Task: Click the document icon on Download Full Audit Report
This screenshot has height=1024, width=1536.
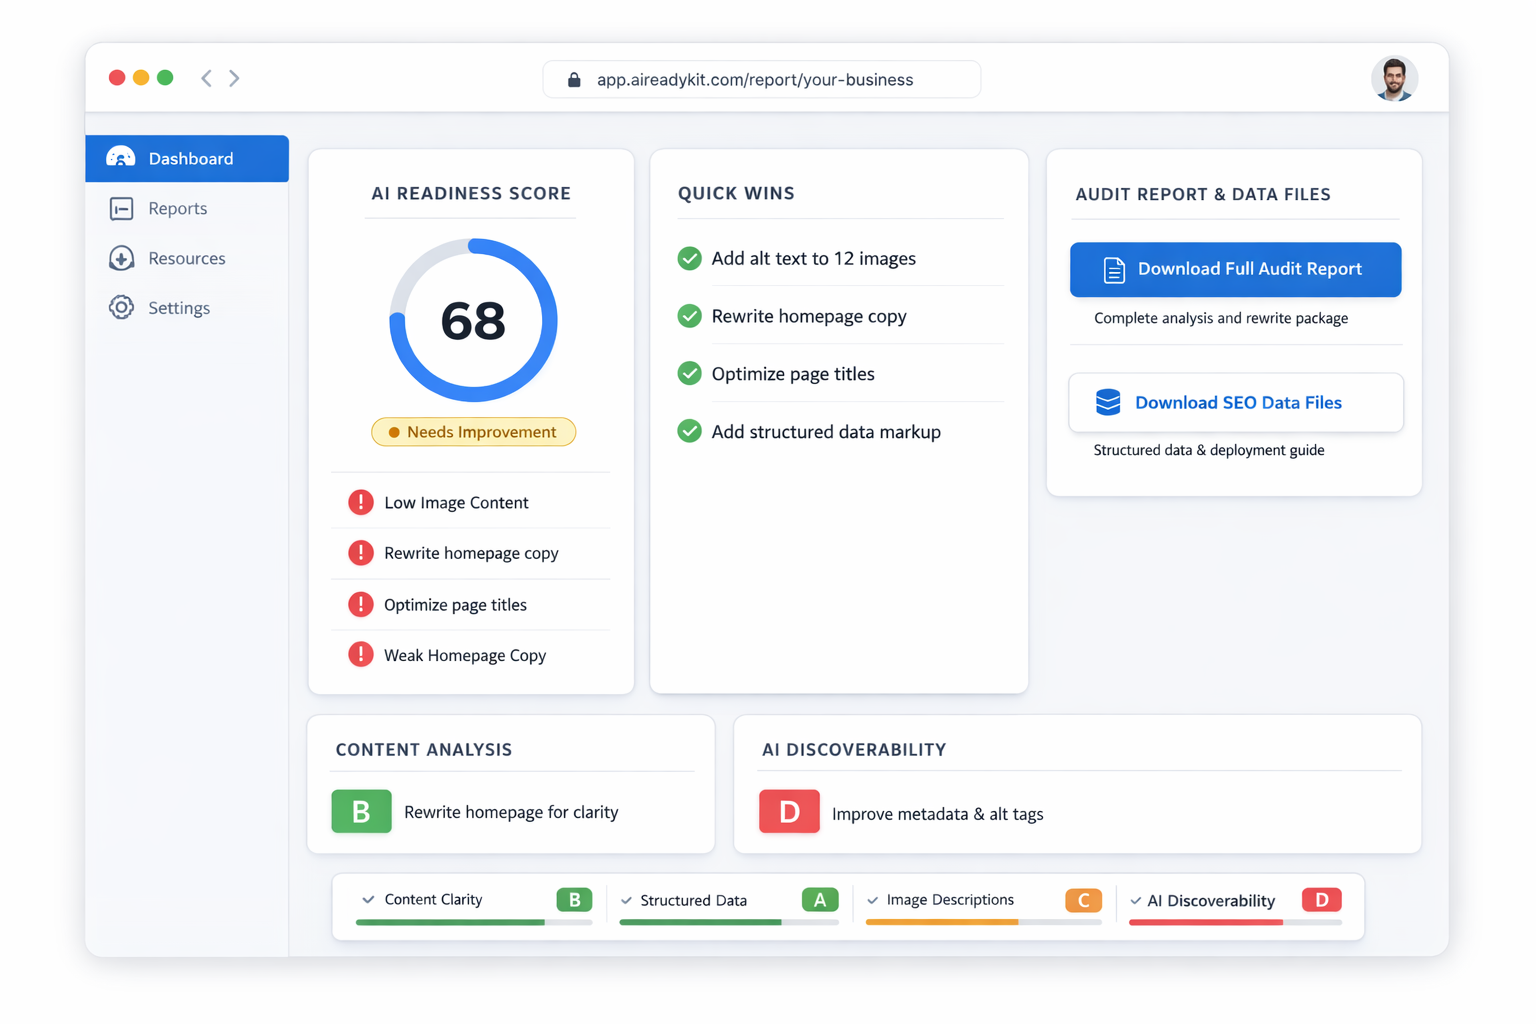Action: 1111,269
